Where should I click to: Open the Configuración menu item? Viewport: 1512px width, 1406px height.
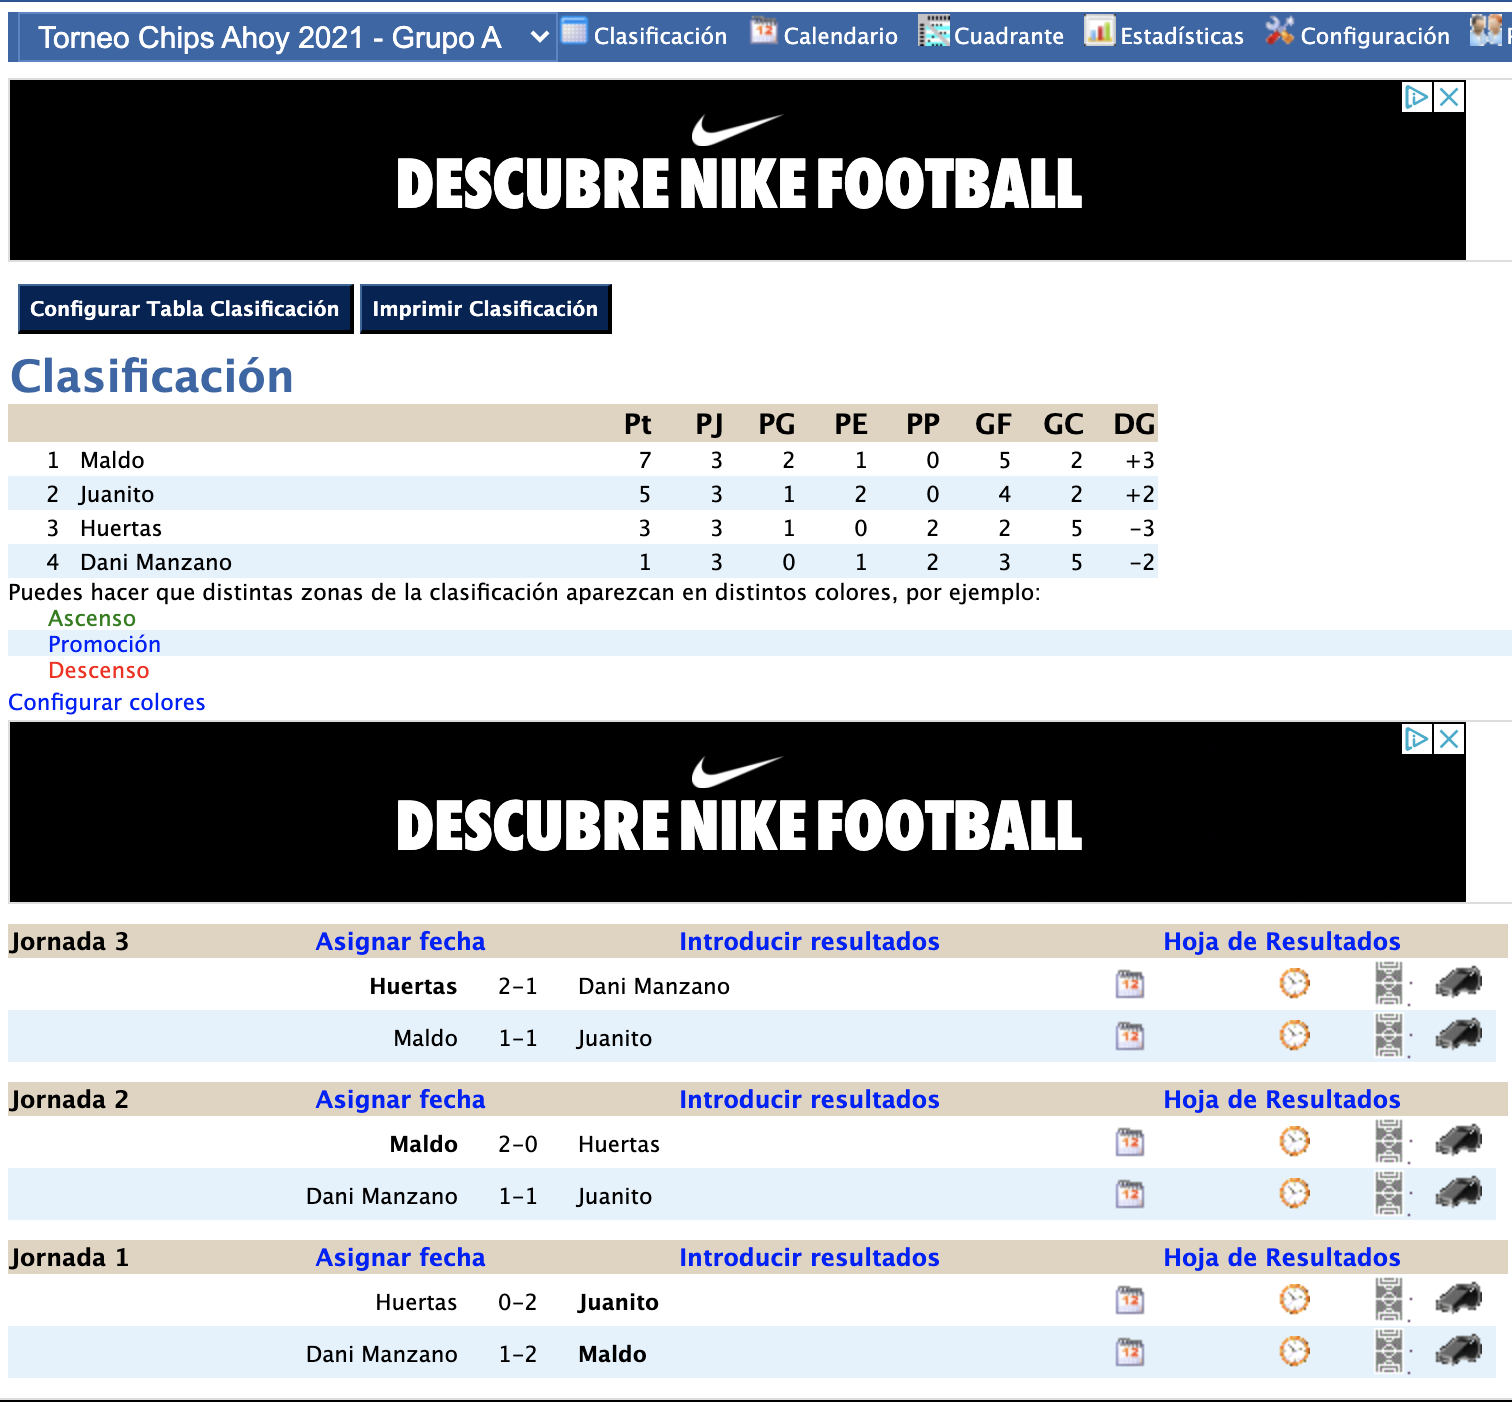1357,35
